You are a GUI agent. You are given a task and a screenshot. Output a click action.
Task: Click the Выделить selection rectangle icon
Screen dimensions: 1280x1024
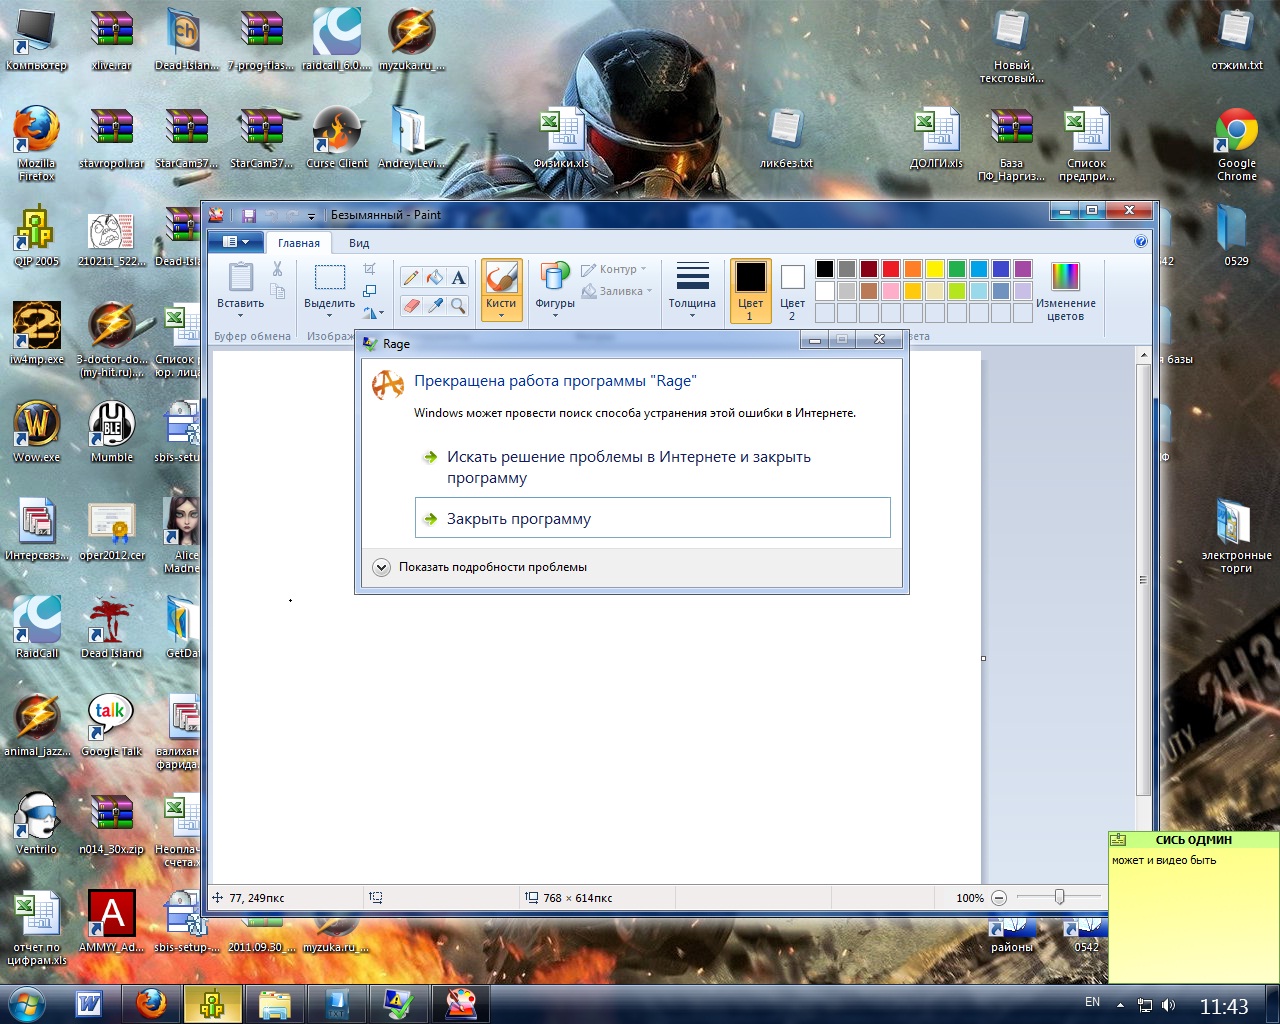[x=329, y=277]
